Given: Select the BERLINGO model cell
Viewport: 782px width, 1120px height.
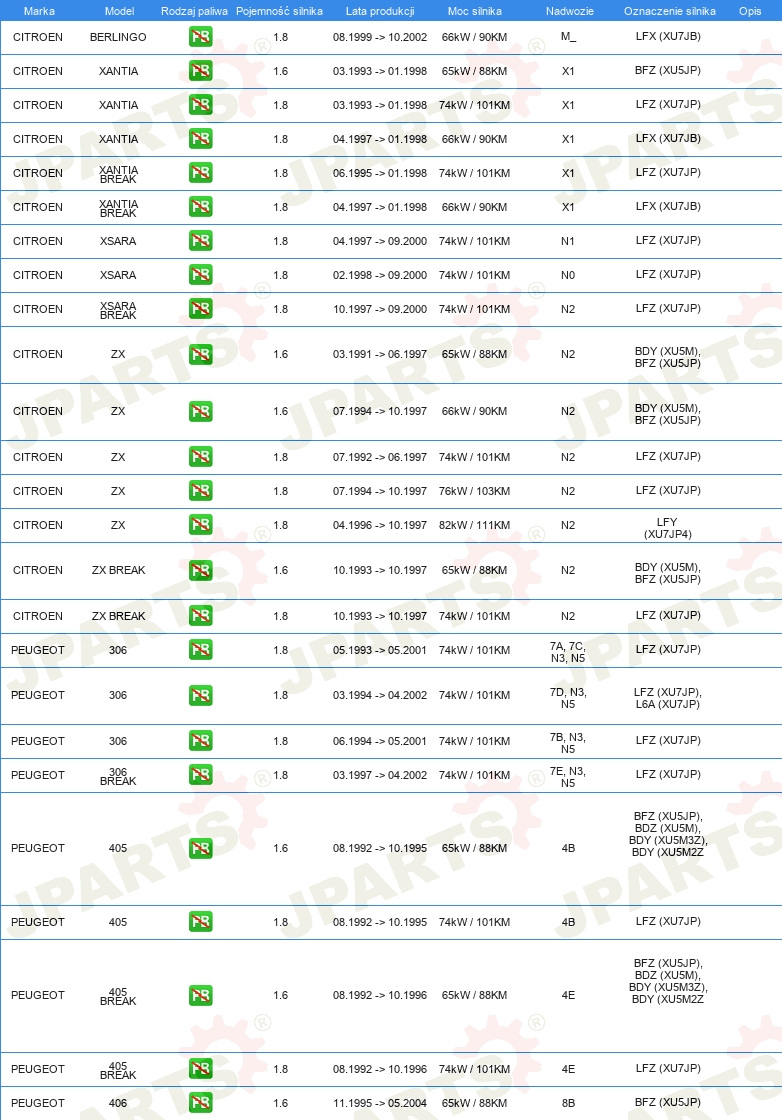Looking at the screenshot, I should [x=118, y=37].
